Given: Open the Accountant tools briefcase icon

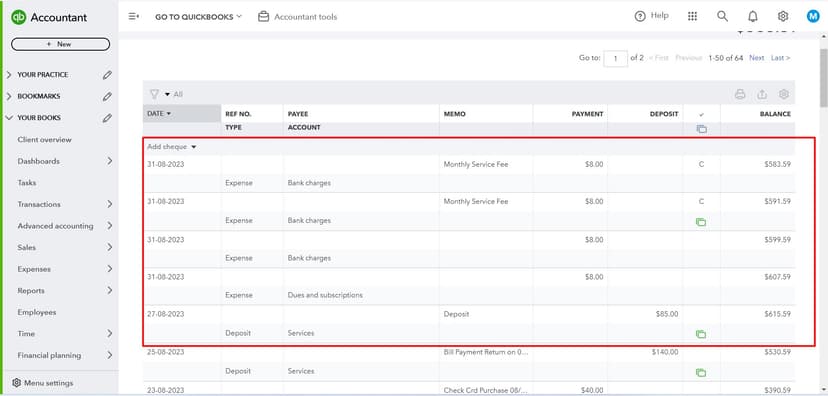Looking at the screenshot, I should point(264,16).
